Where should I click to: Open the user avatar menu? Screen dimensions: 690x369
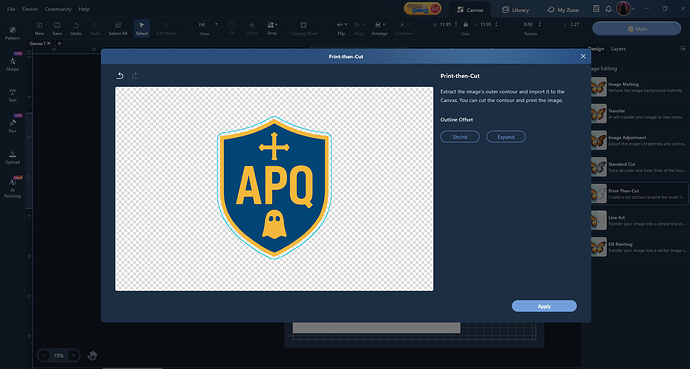(x=624, y=8)
